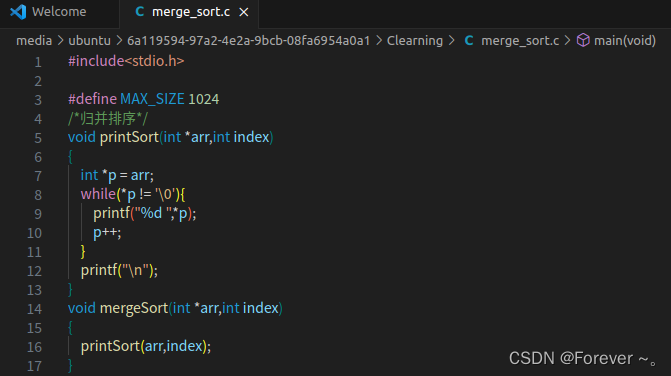
Task: Switch to the Welcome tab
Action: tap(59, 12)
